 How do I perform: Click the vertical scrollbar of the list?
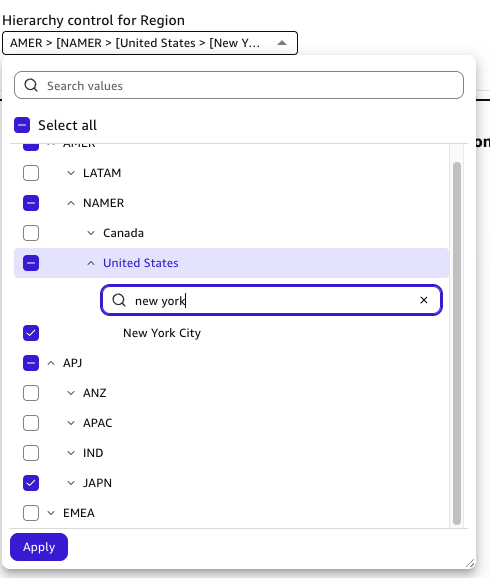pos(457,343)
